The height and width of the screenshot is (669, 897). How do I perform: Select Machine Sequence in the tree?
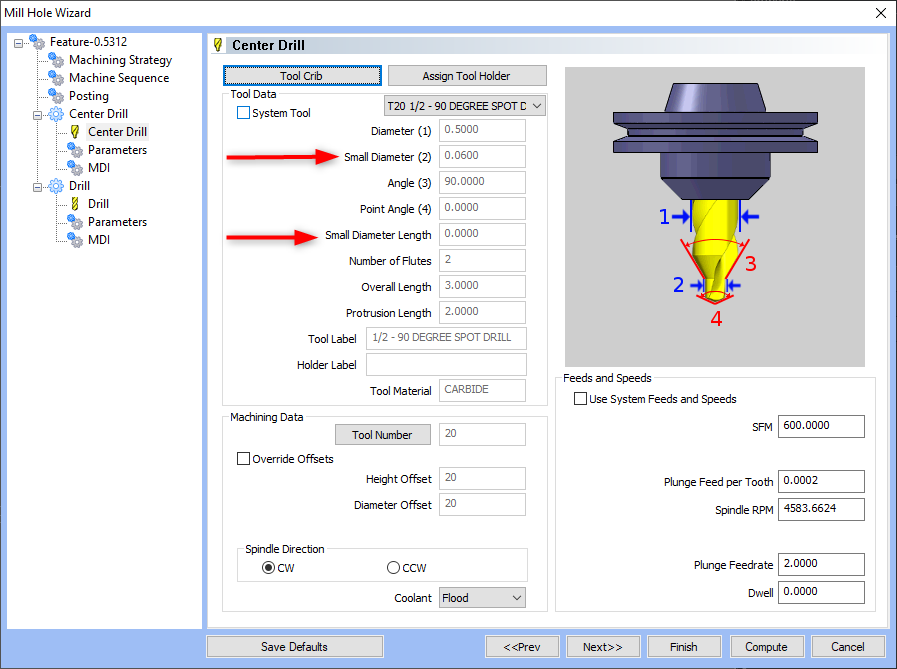point(119,78)
